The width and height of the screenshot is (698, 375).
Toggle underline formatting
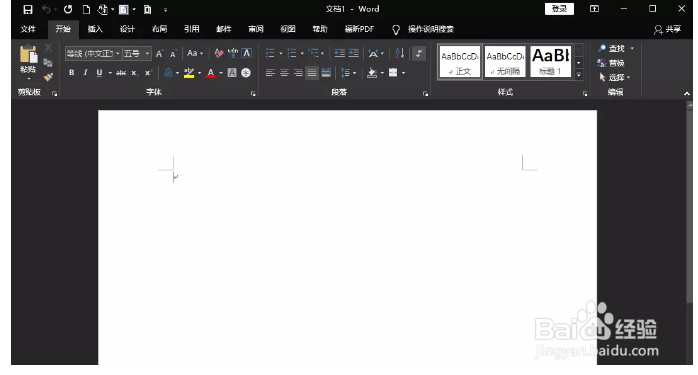[99, 73]
